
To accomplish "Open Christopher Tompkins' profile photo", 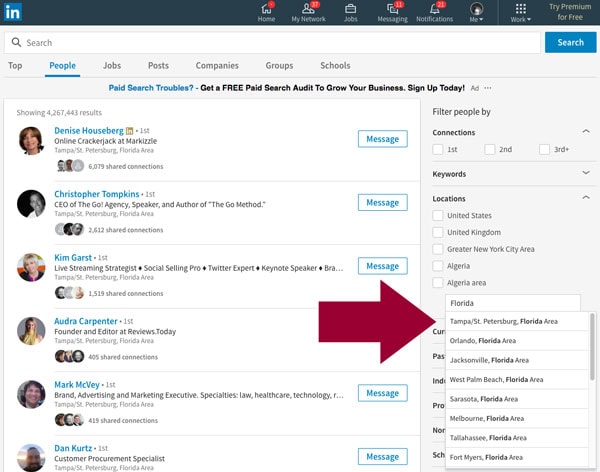I will pos(31,204).
